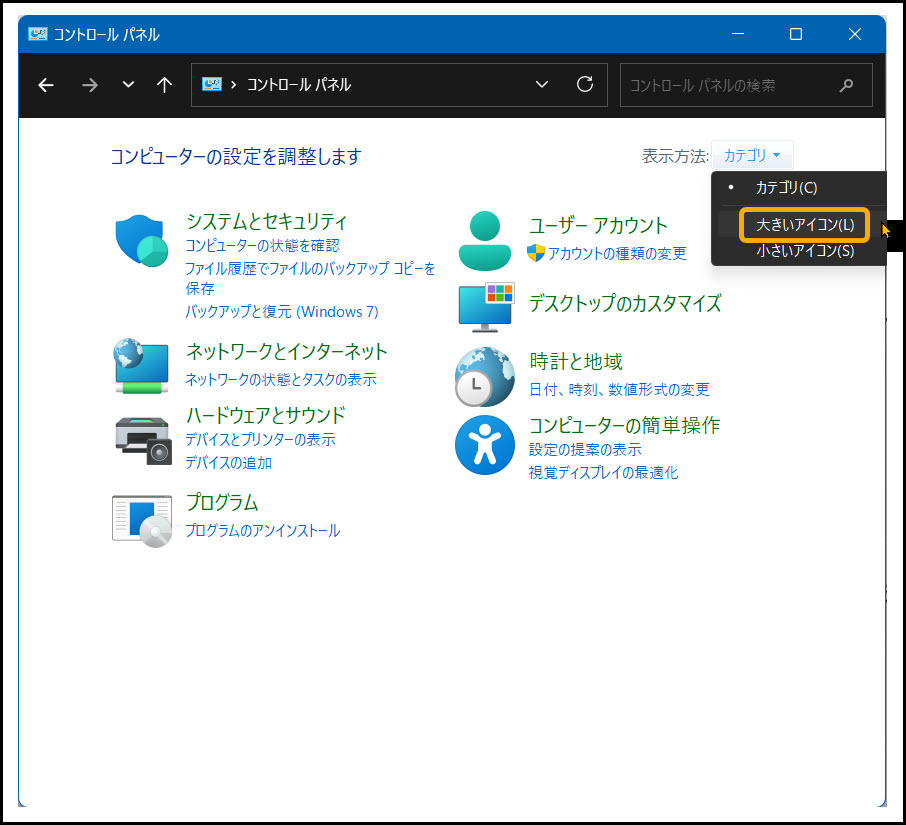Open プログラムのアンインストール link
Image resolution: width=906 pixels, height=825 pixels.
262,530
